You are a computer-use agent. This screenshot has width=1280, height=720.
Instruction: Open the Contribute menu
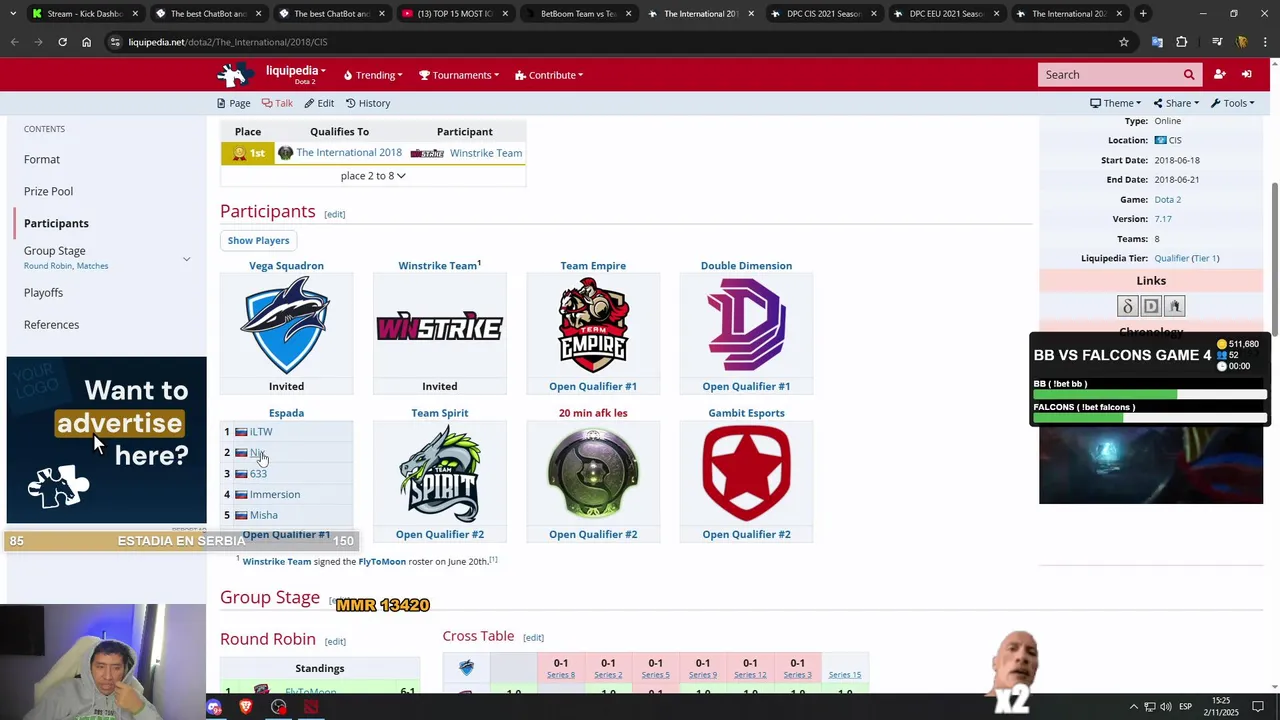click(549, 75)
